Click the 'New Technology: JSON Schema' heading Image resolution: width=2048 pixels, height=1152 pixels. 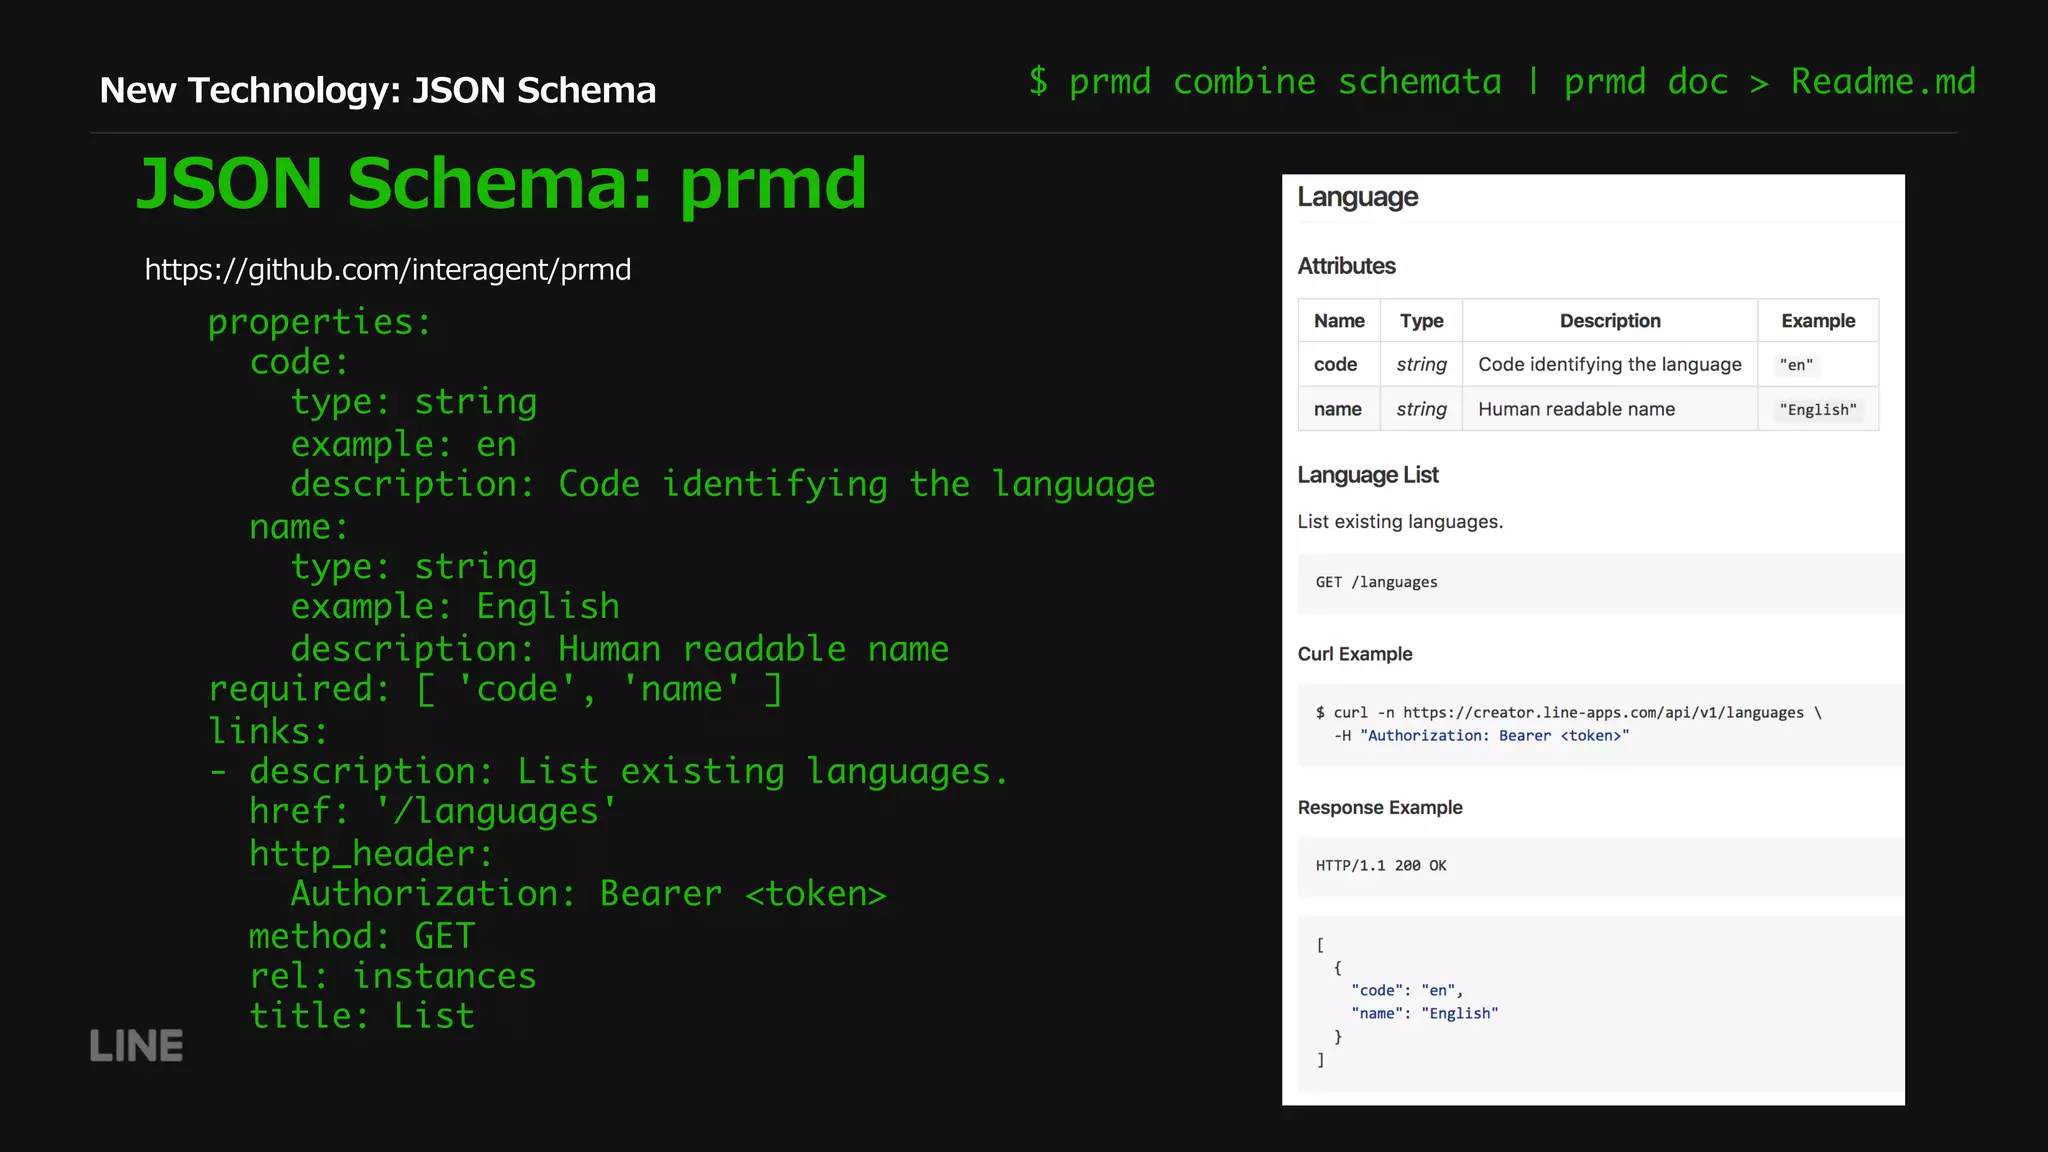378,90
